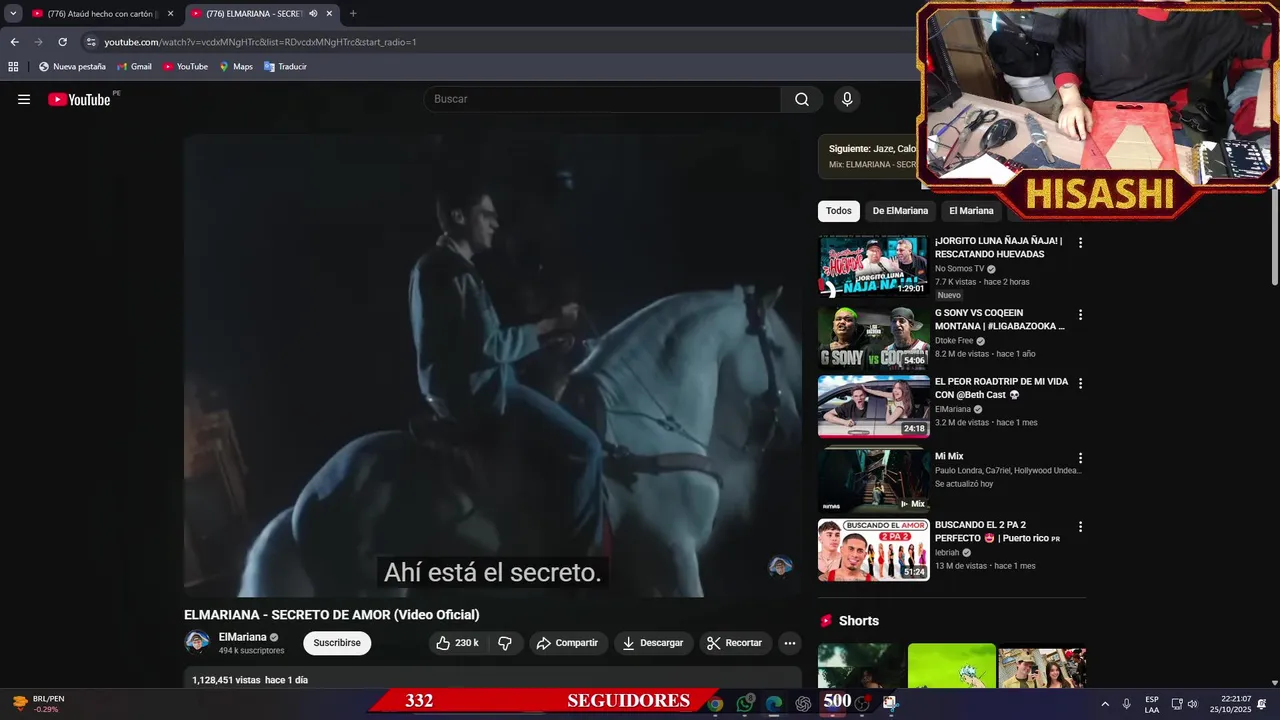Open Nueva pestaña bookmark

72,67
